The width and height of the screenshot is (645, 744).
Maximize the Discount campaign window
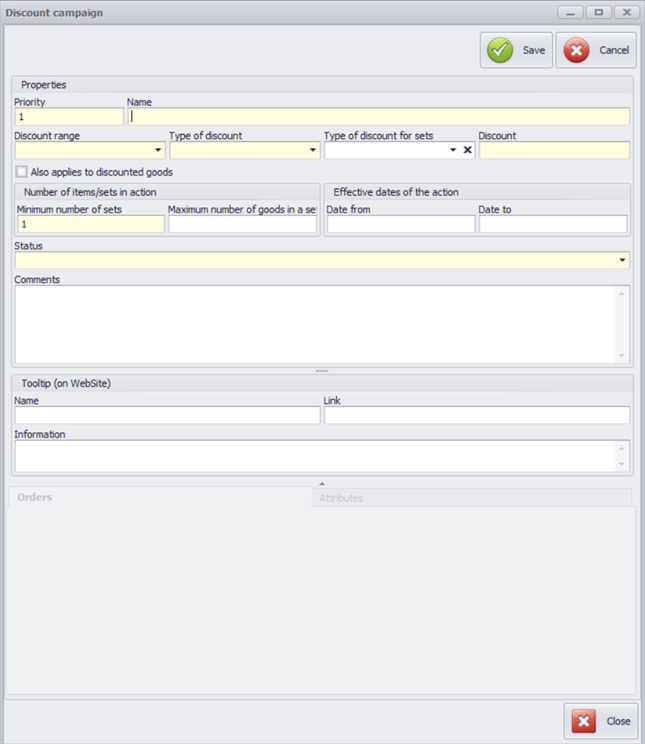tap(599, 13)
